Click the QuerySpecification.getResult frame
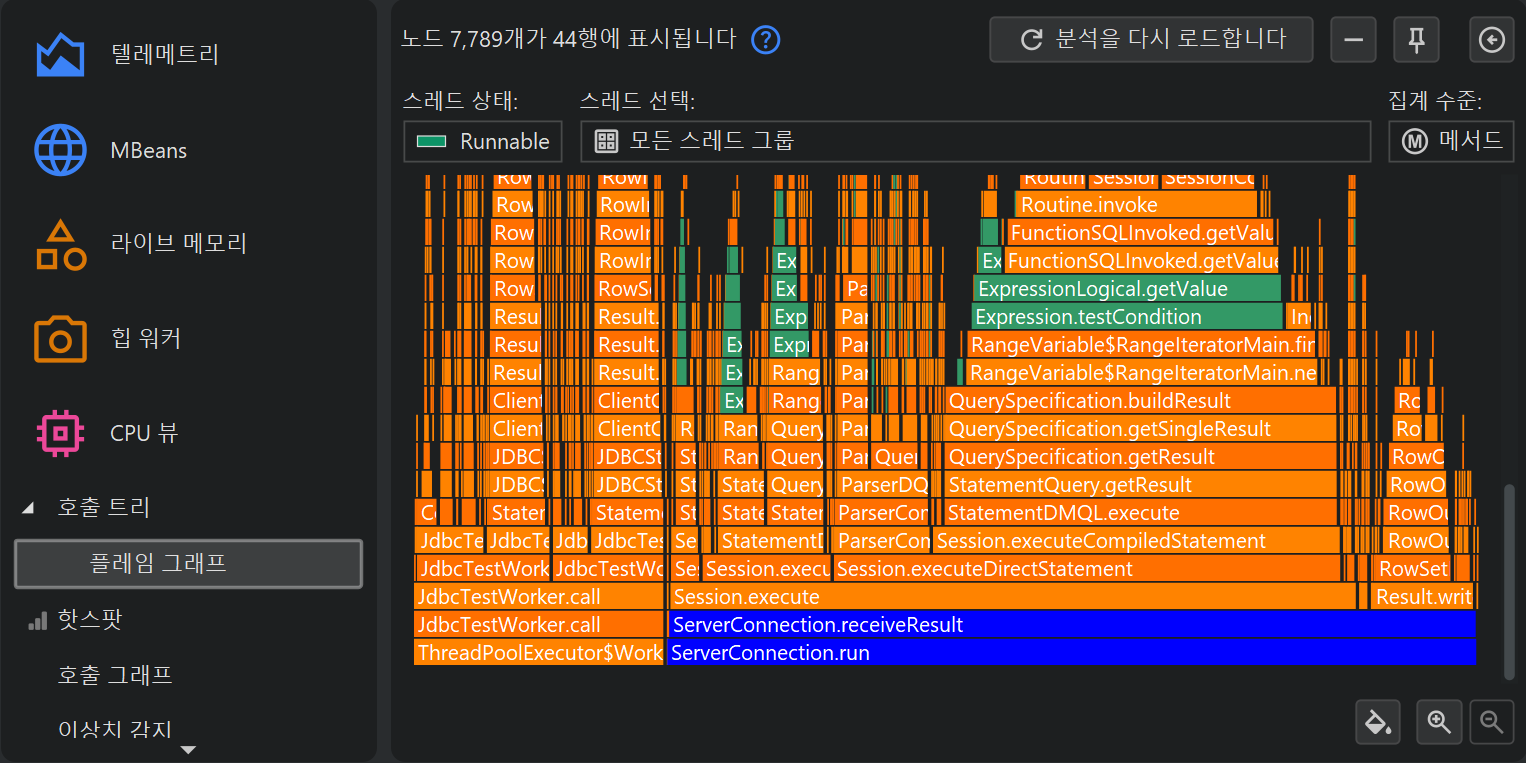 (x=1140, y=457)
